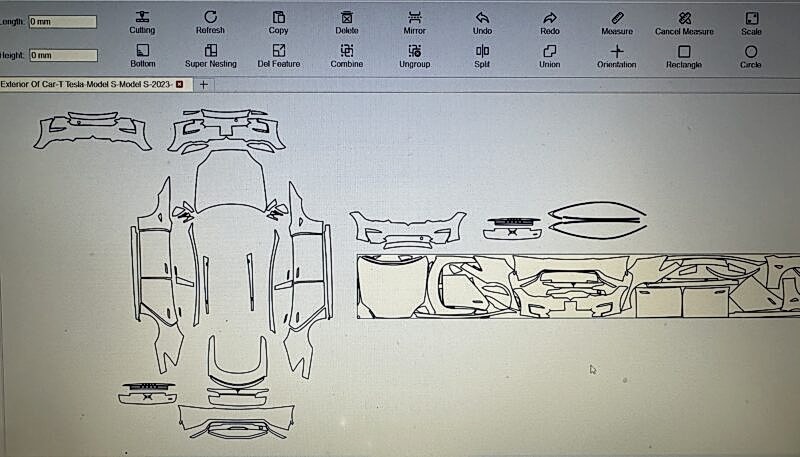Image resolution: width=800 pixels, height=457 pixels.
Task: Draw with the Rectangle tool
Action: (684, 51)
